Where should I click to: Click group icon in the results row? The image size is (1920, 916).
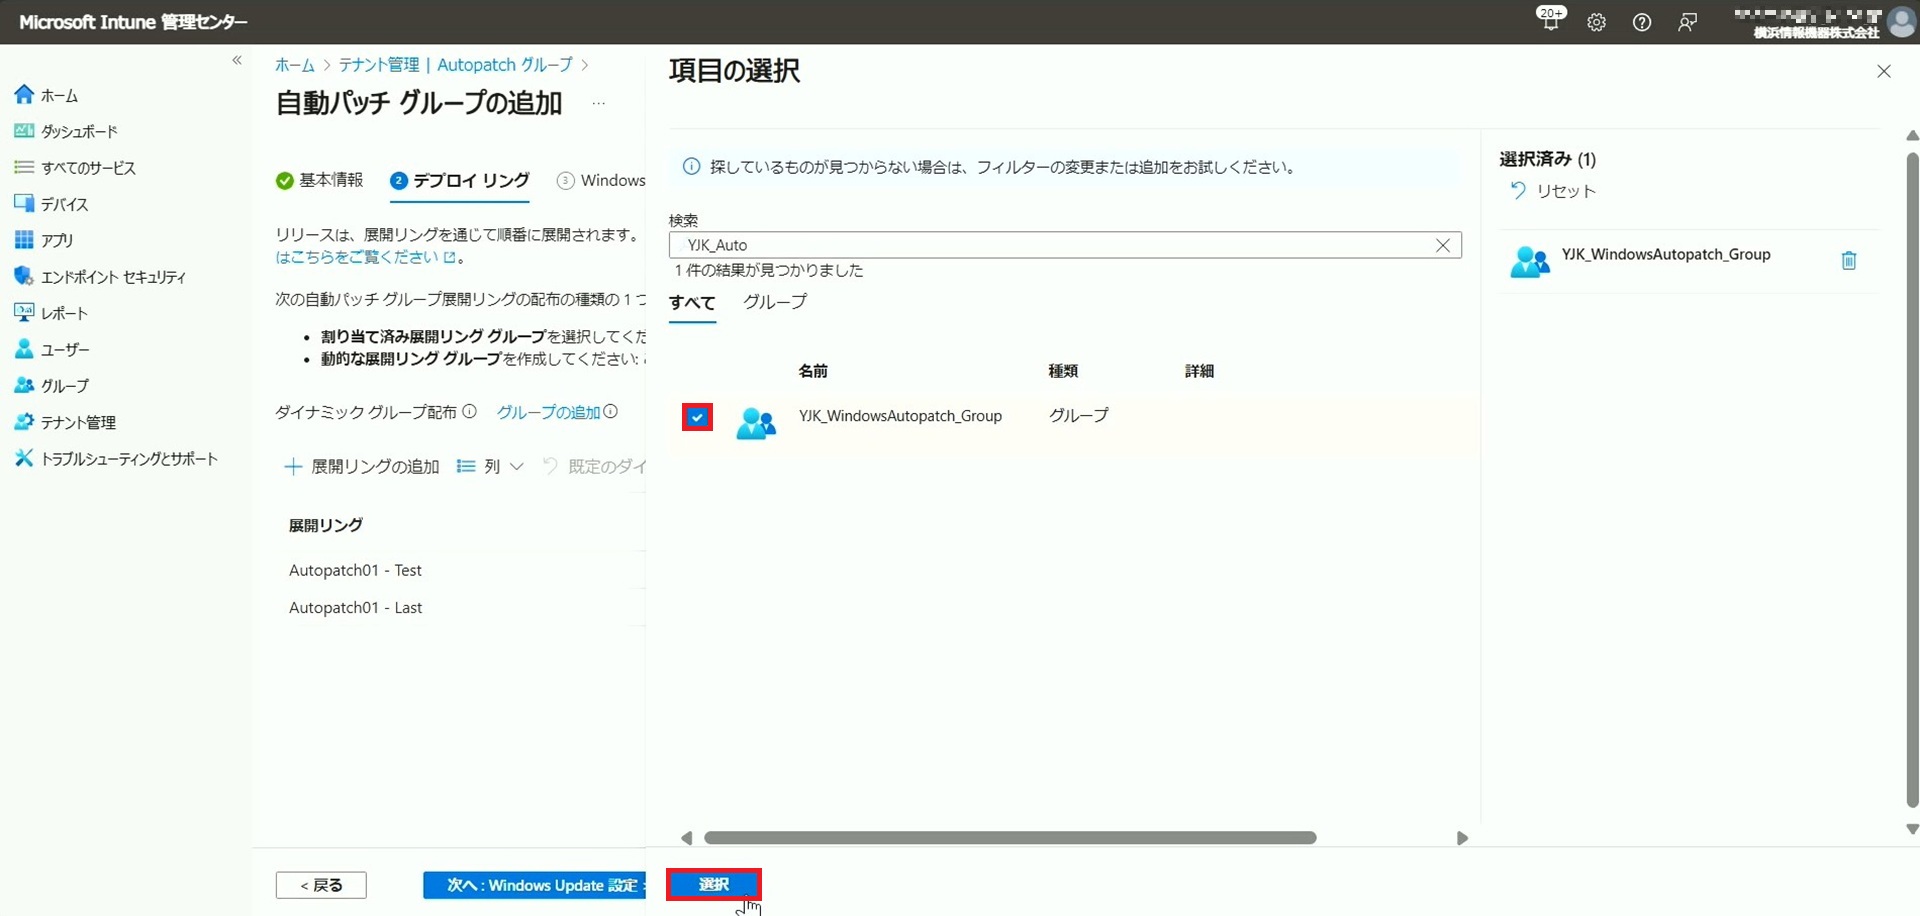756,423
